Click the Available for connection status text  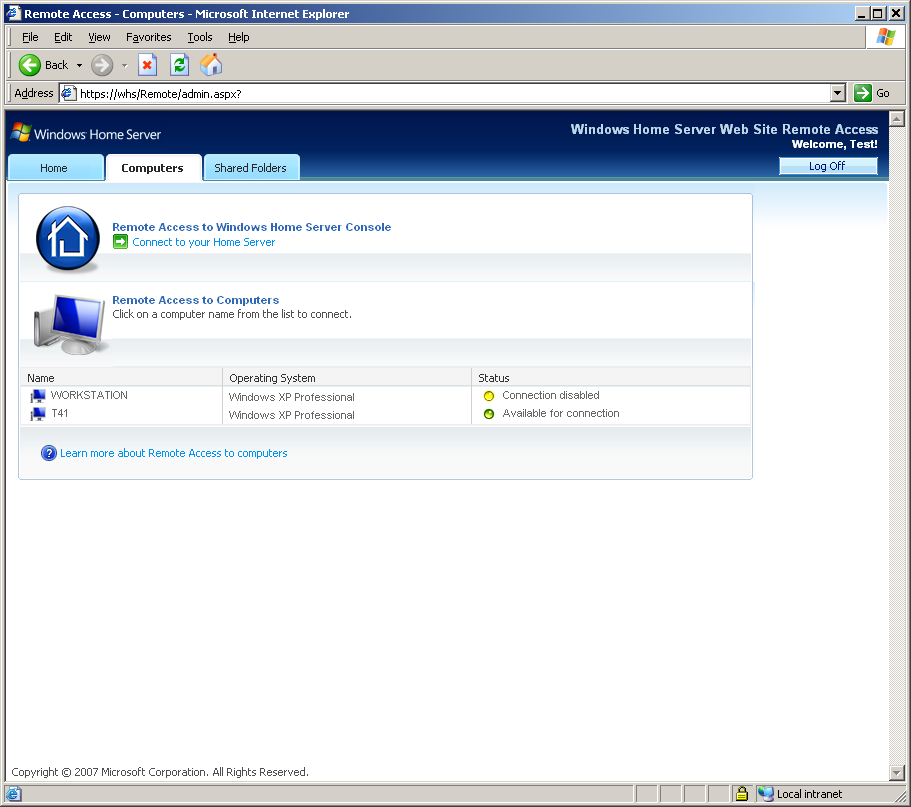(x=561, y=413)
